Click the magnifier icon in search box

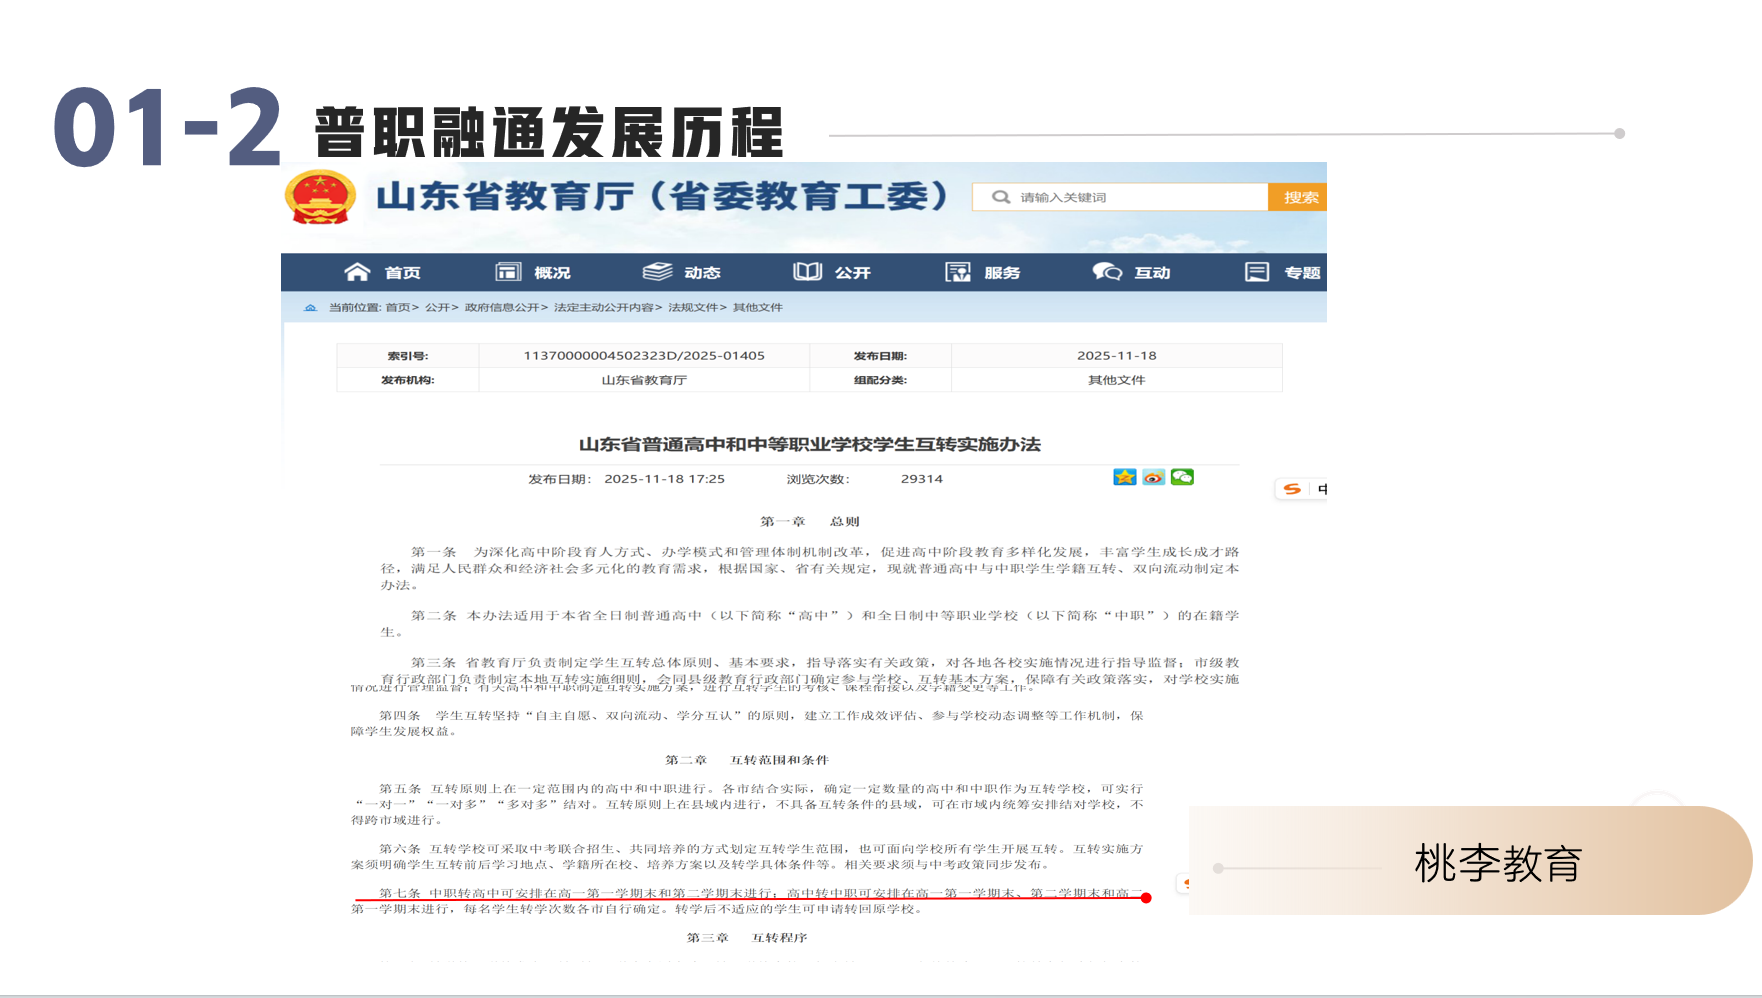pyautogui.click(x=1000, y=197)
